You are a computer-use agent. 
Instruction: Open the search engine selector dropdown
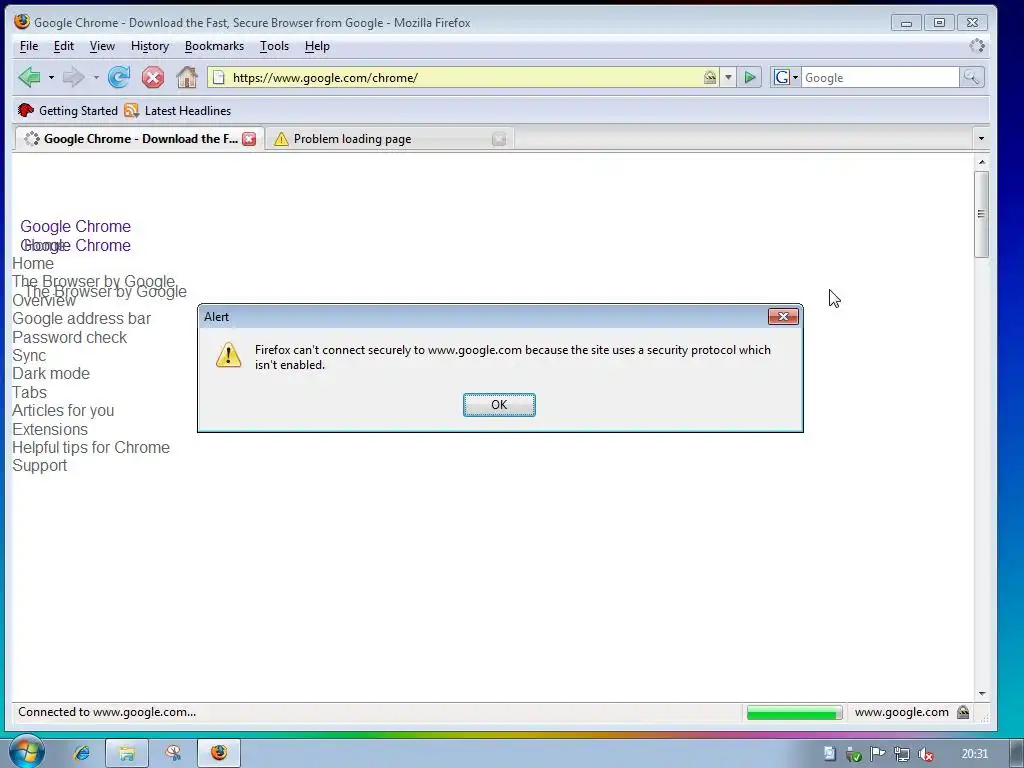(x=785, y=78)
